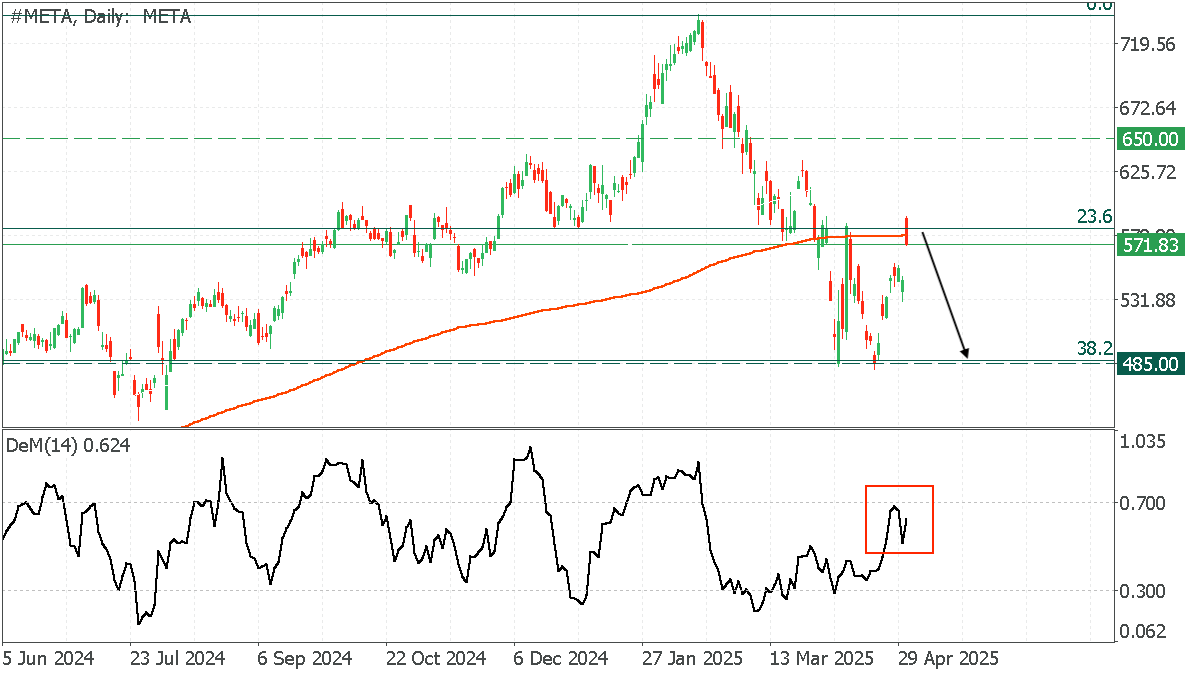Click the "6 Dec 2024" date label
This screenshot has height=675, width=1200.
pos(560,659)
